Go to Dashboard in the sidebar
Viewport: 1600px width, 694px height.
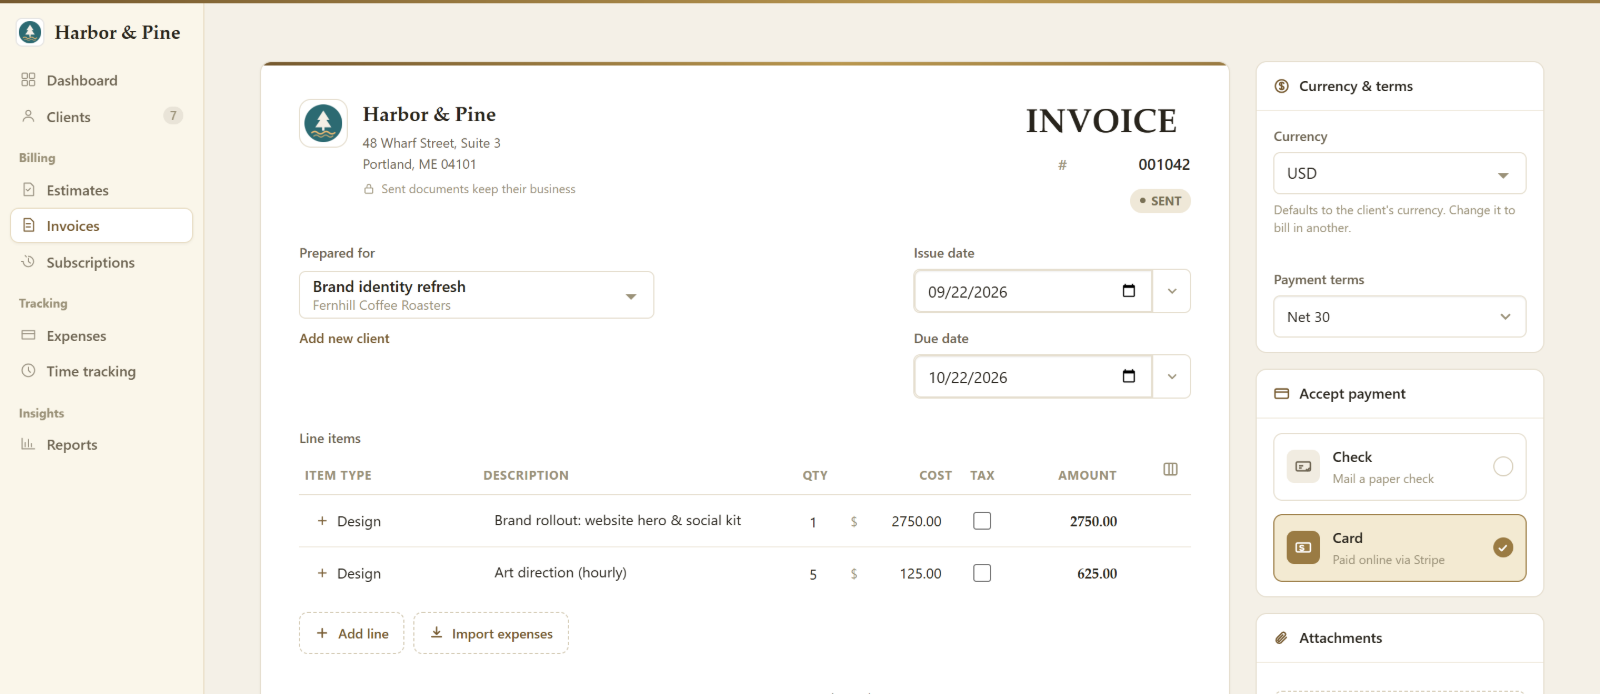(101, 80)
